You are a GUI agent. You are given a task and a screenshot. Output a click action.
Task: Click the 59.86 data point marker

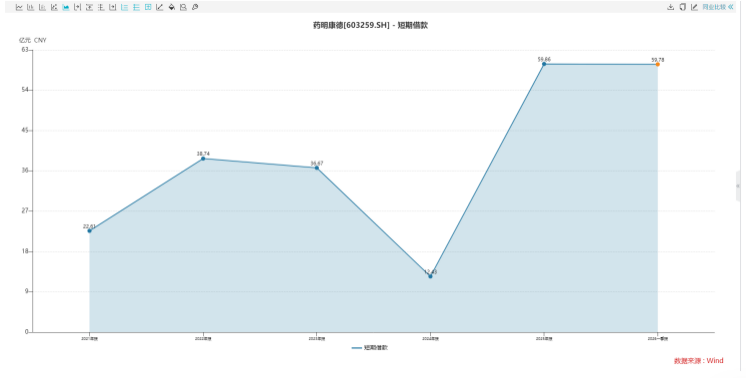[x=544, y=64]
